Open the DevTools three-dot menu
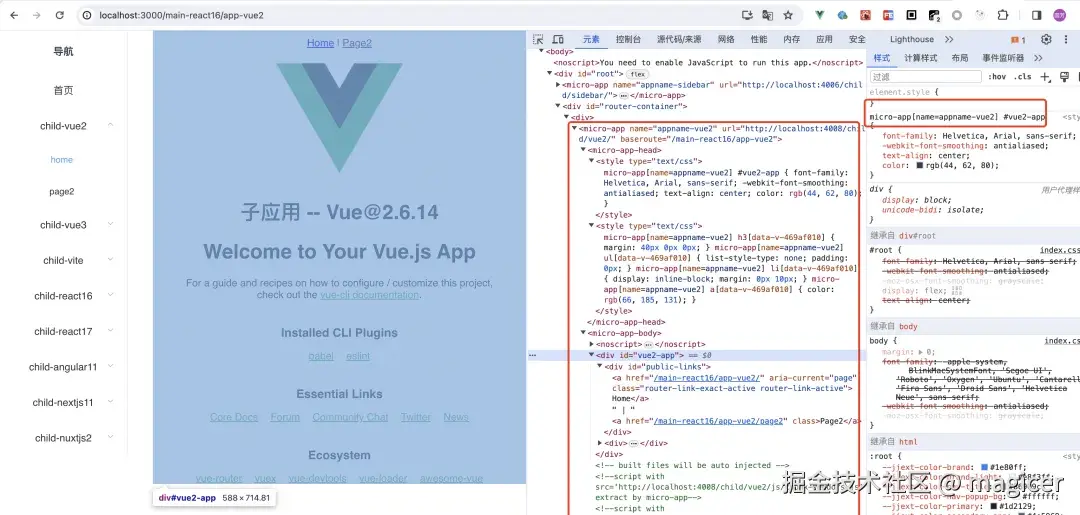Image resolution: width=1080 pixels, height=515 pixels. 1066,39
